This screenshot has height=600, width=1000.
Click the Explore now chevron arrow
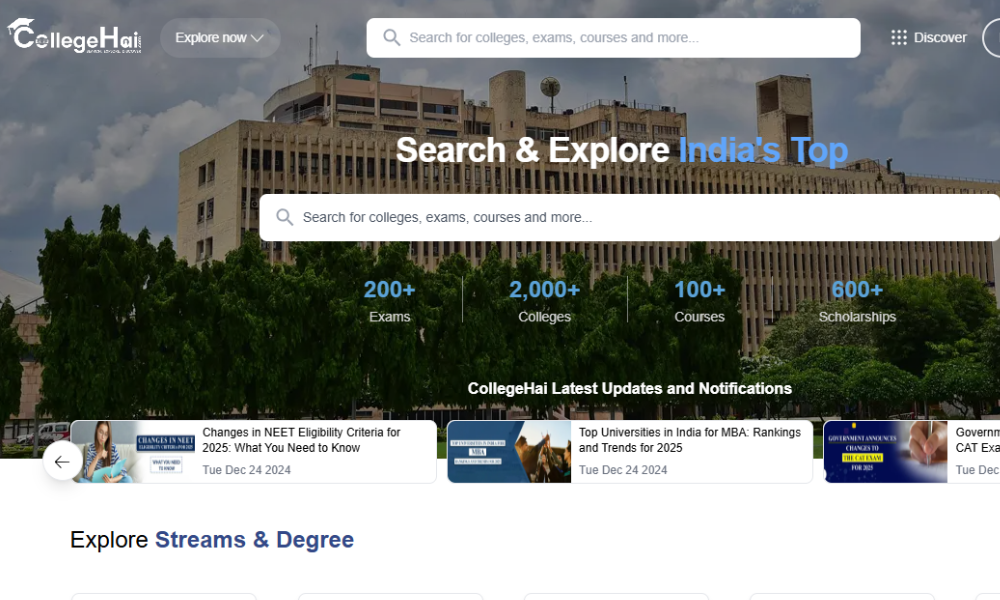pos(258,38)
